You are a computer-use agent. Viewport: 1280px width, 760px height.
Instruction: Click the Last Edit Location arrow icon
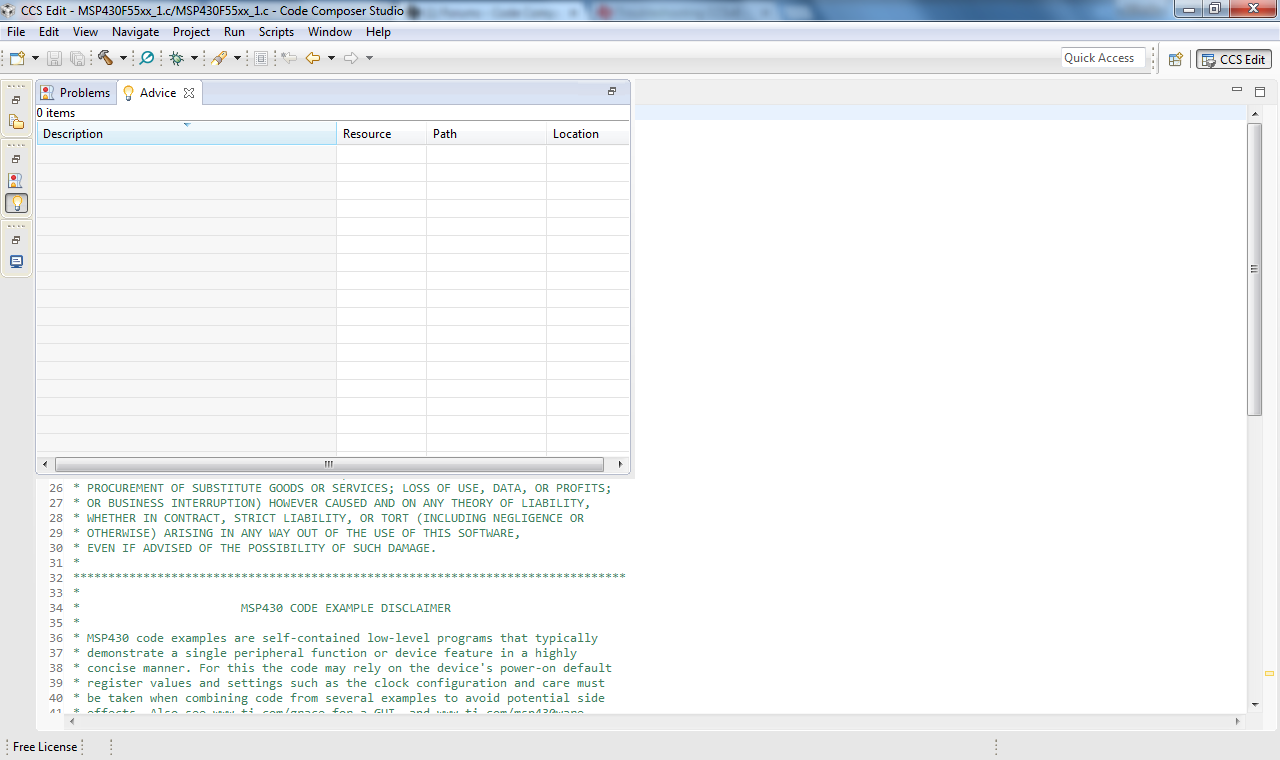pos(289,58)
